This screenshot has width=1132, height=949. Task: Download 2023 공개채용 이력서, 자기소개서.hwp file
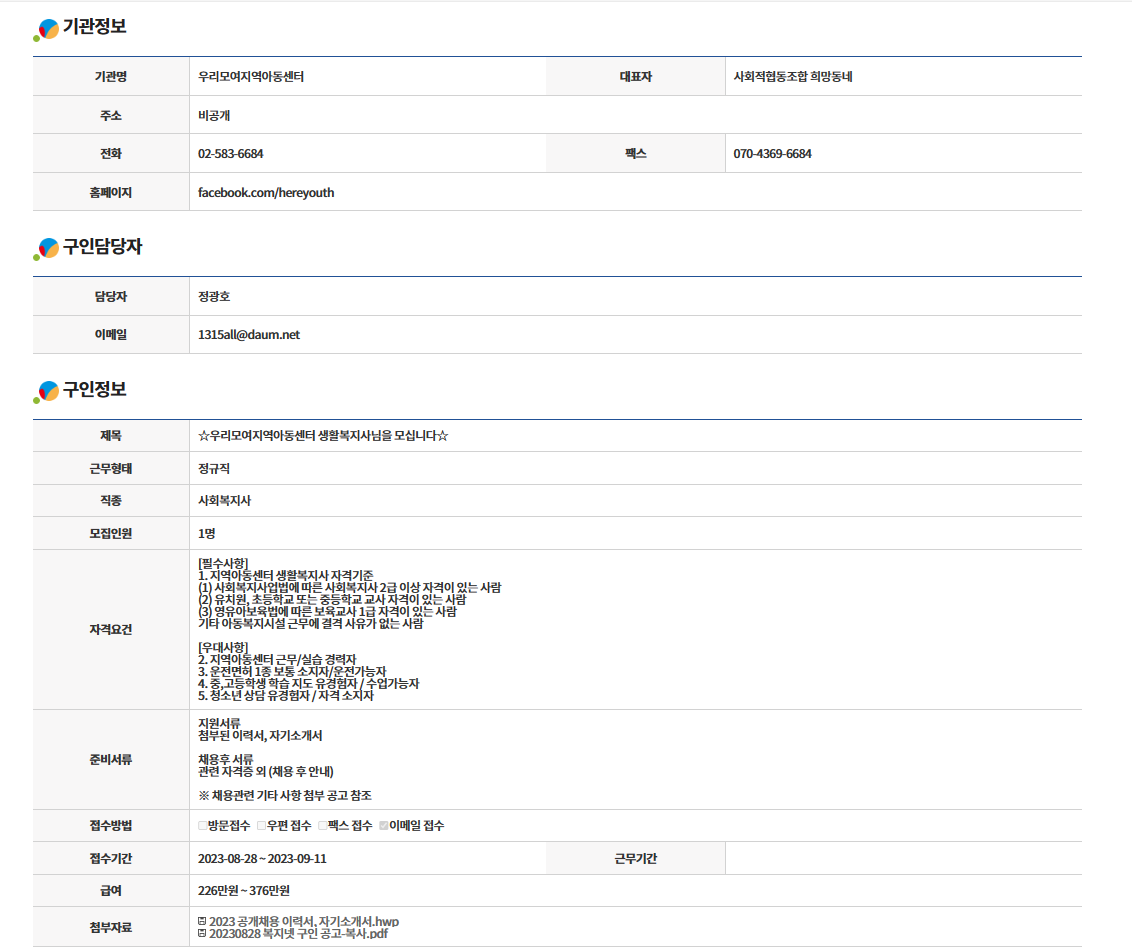(304, 921)
